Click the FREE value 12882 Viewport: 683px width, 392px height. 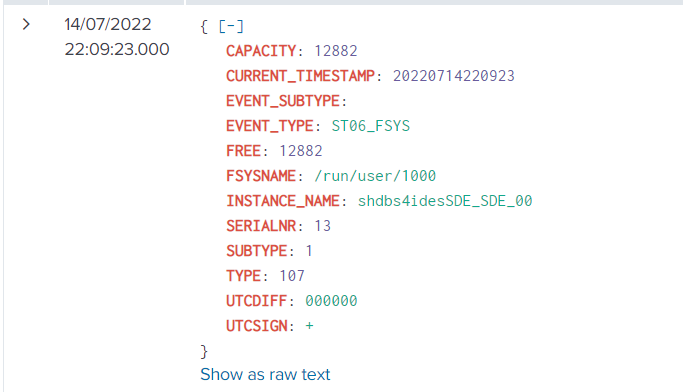pyautogui.click(x=301, y=151)
